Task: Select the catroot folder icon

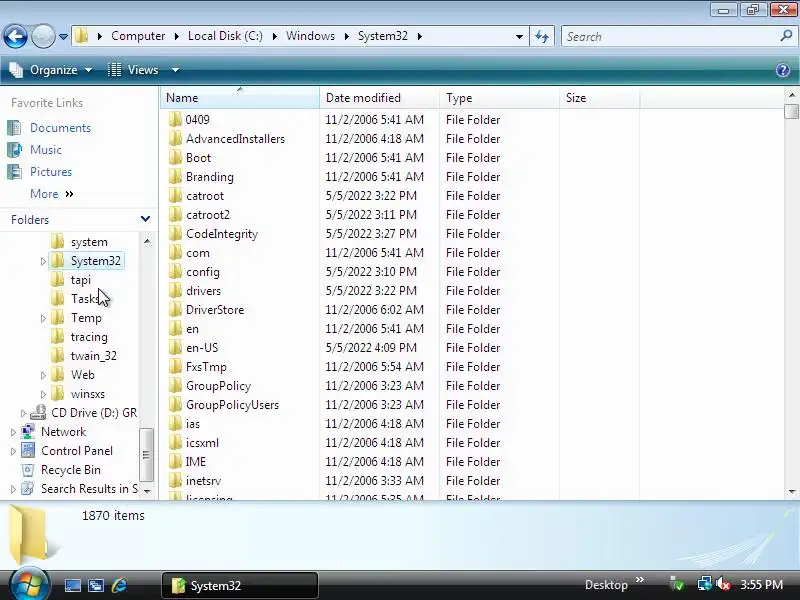Action: (175, 195)
